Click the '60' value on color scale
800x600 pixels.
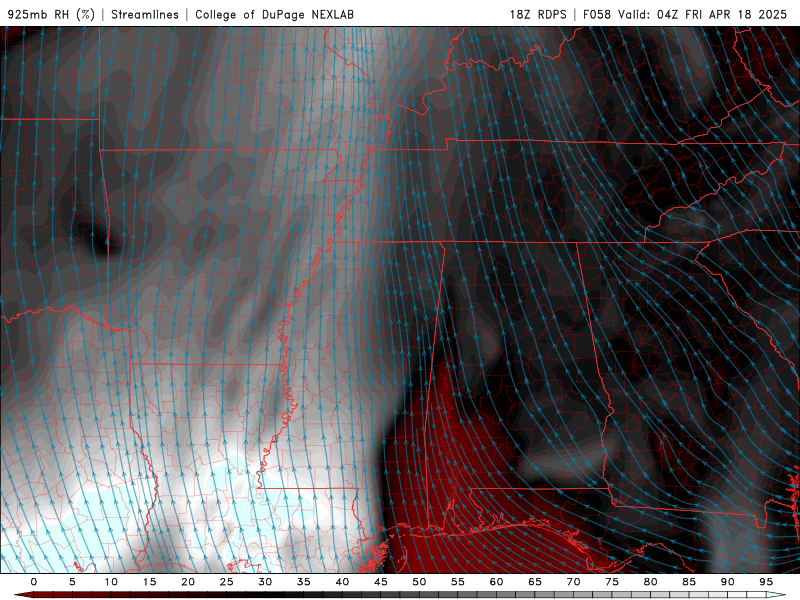click(x=496, y=582)
